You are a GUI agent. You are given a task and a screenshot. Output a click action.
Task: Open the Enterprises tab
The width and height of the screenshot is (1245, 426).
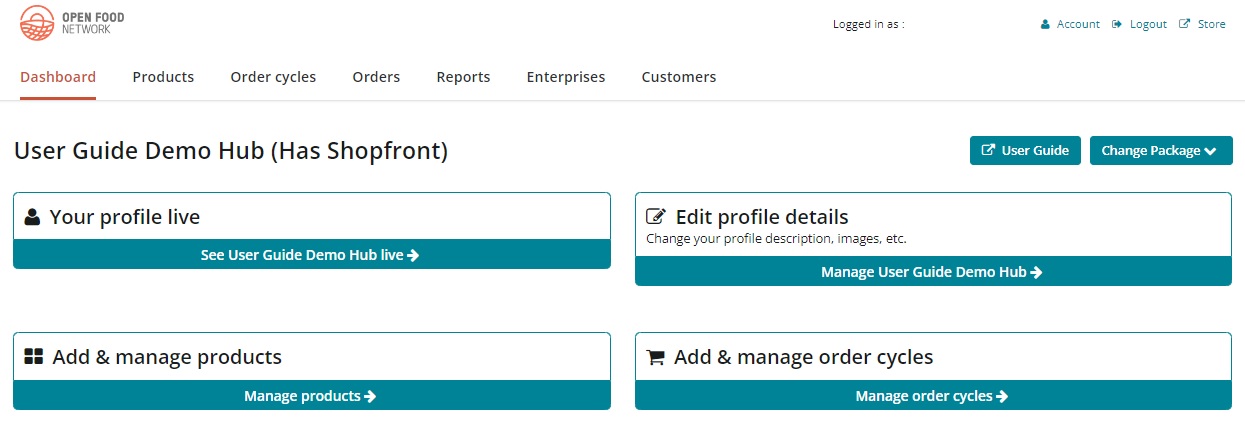point(566,77)
